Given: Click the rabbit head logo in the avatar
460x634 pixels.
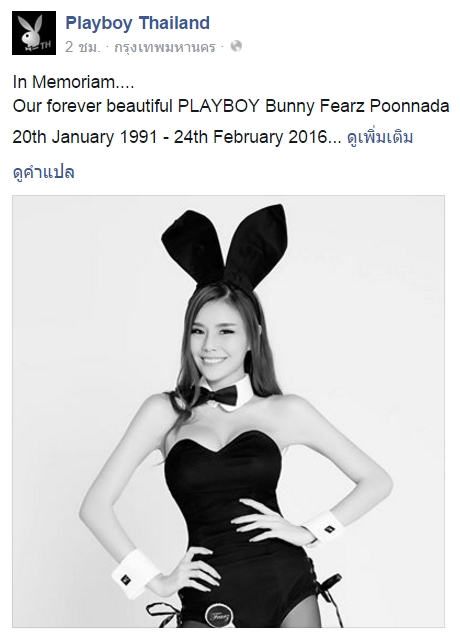Looking at the screenshot, I should (31, 30).
